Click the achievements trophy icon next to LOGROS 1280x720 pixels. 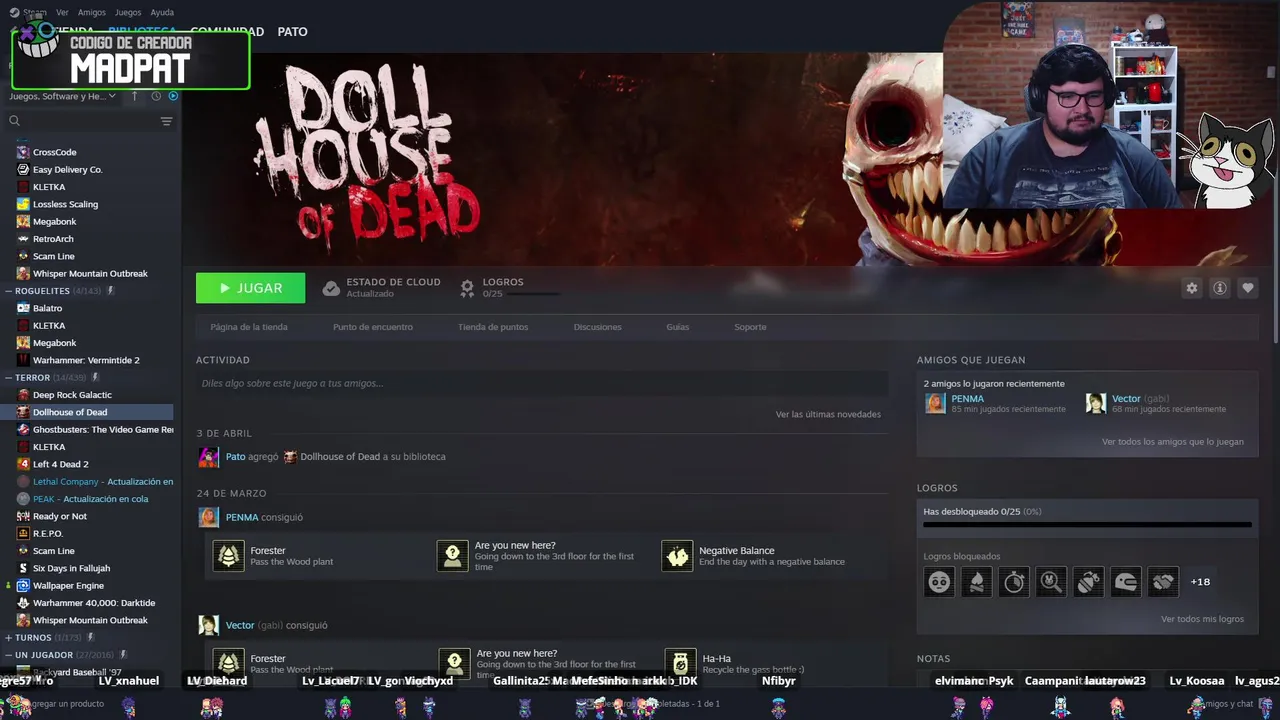[467, 288]
